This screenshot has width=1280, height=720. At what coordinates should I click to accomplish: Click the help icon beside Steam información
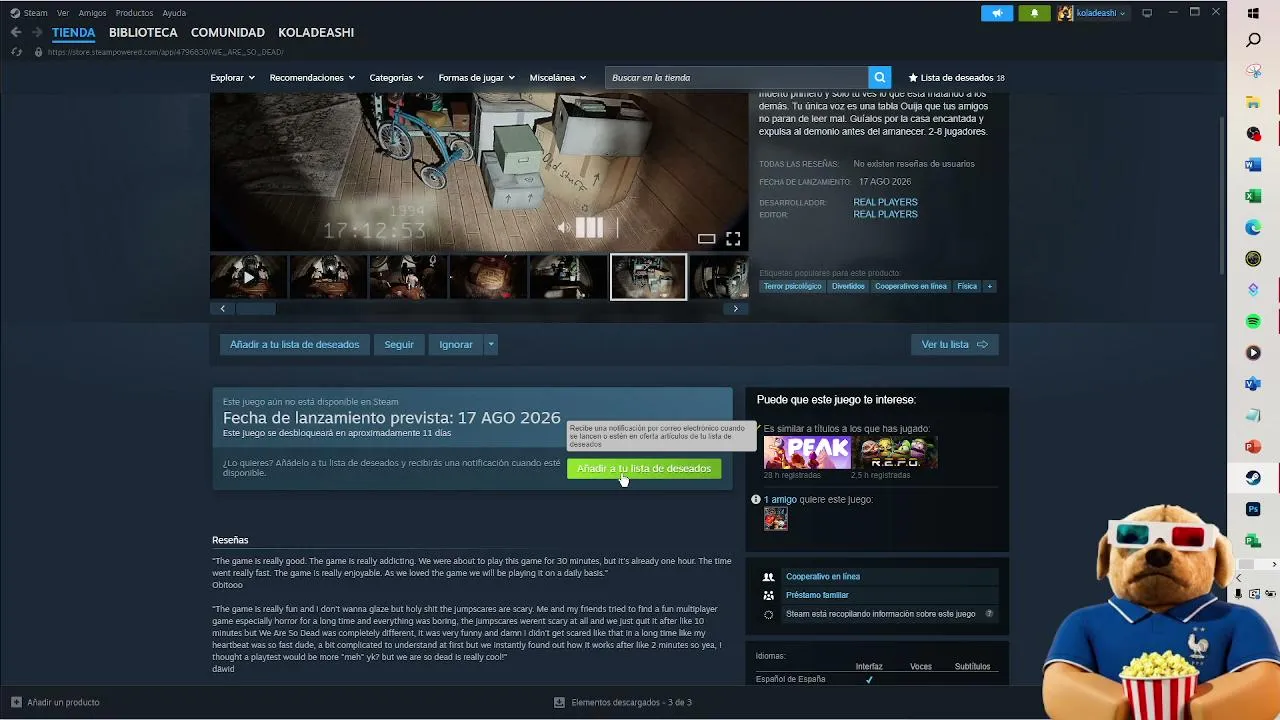pos(990,614)
